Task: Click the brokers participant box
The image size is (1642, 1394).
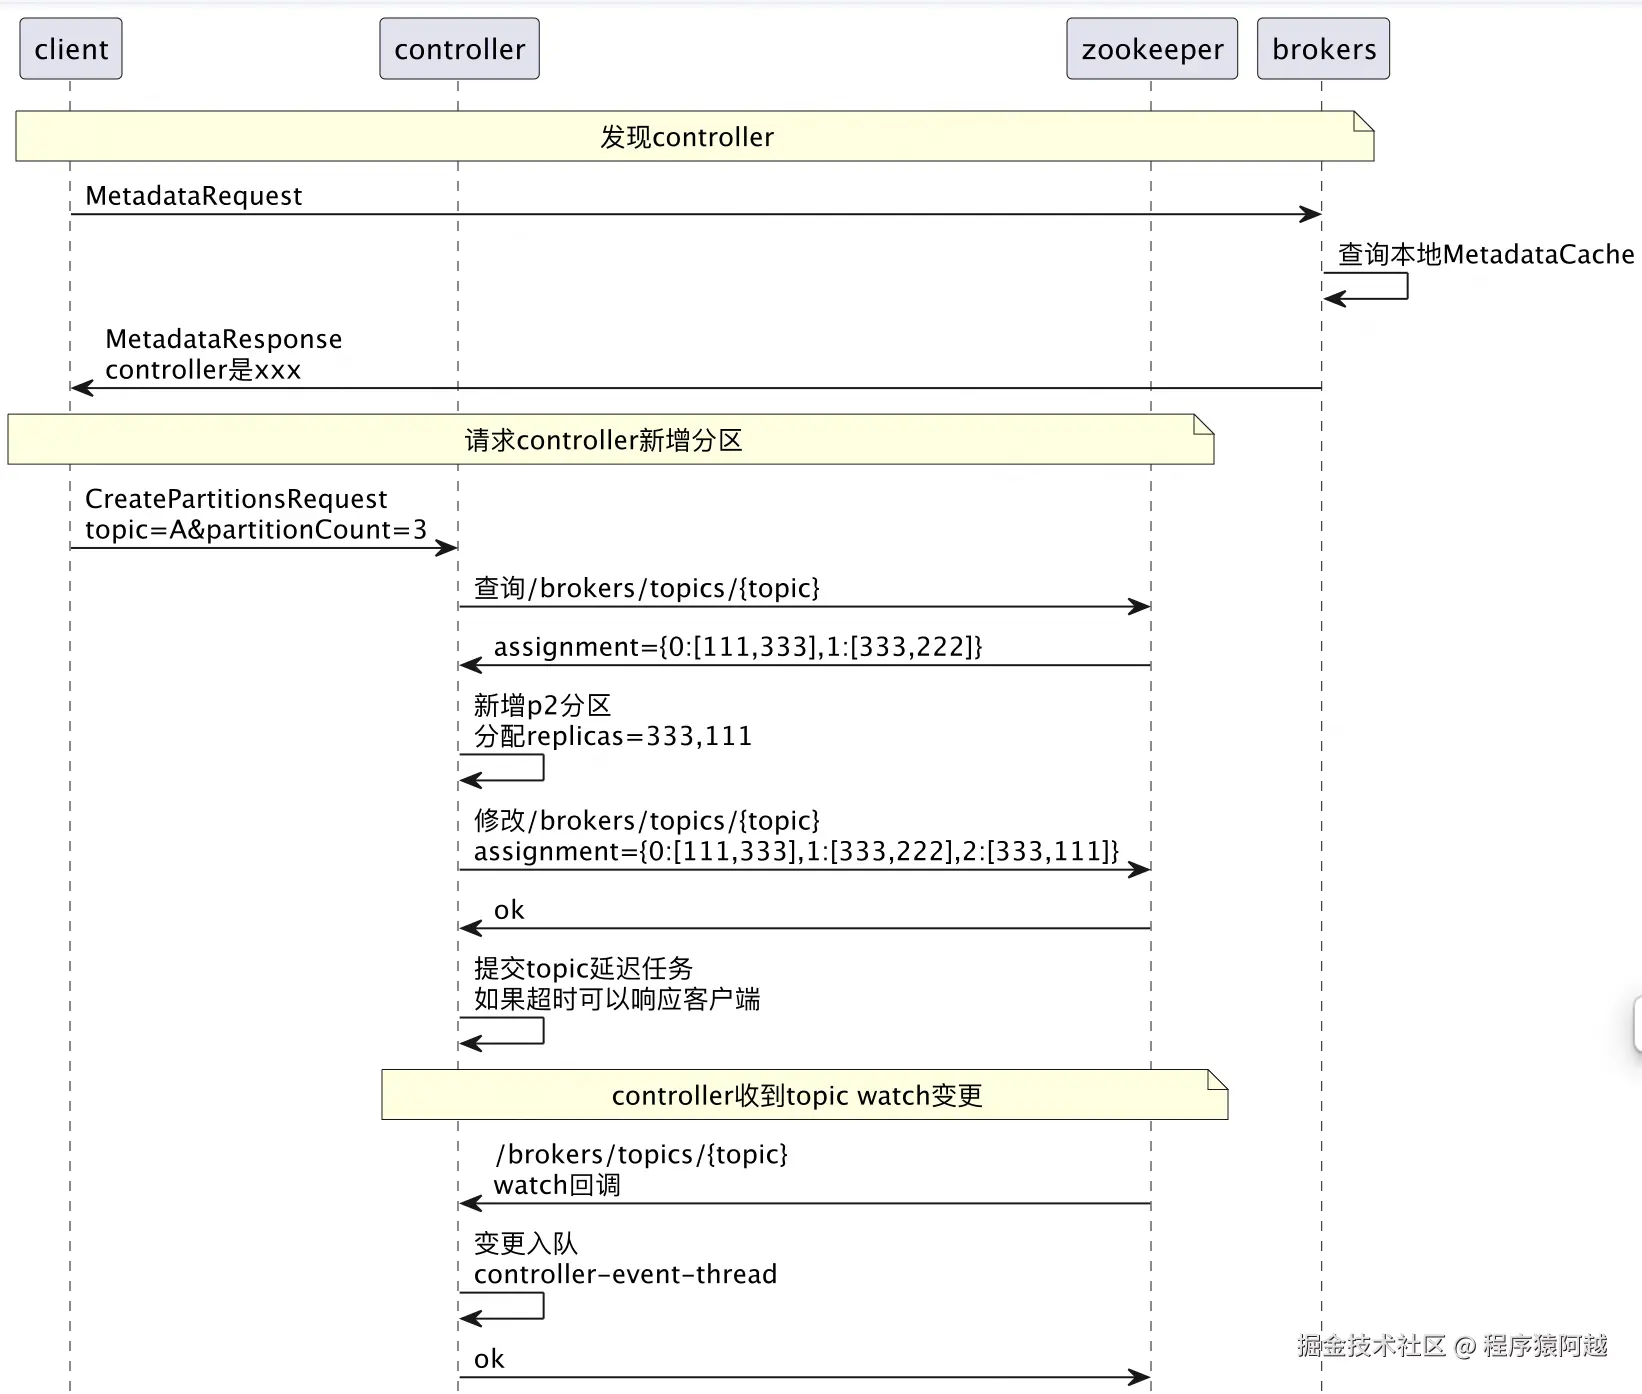Action: click(x=1324, y=49)
